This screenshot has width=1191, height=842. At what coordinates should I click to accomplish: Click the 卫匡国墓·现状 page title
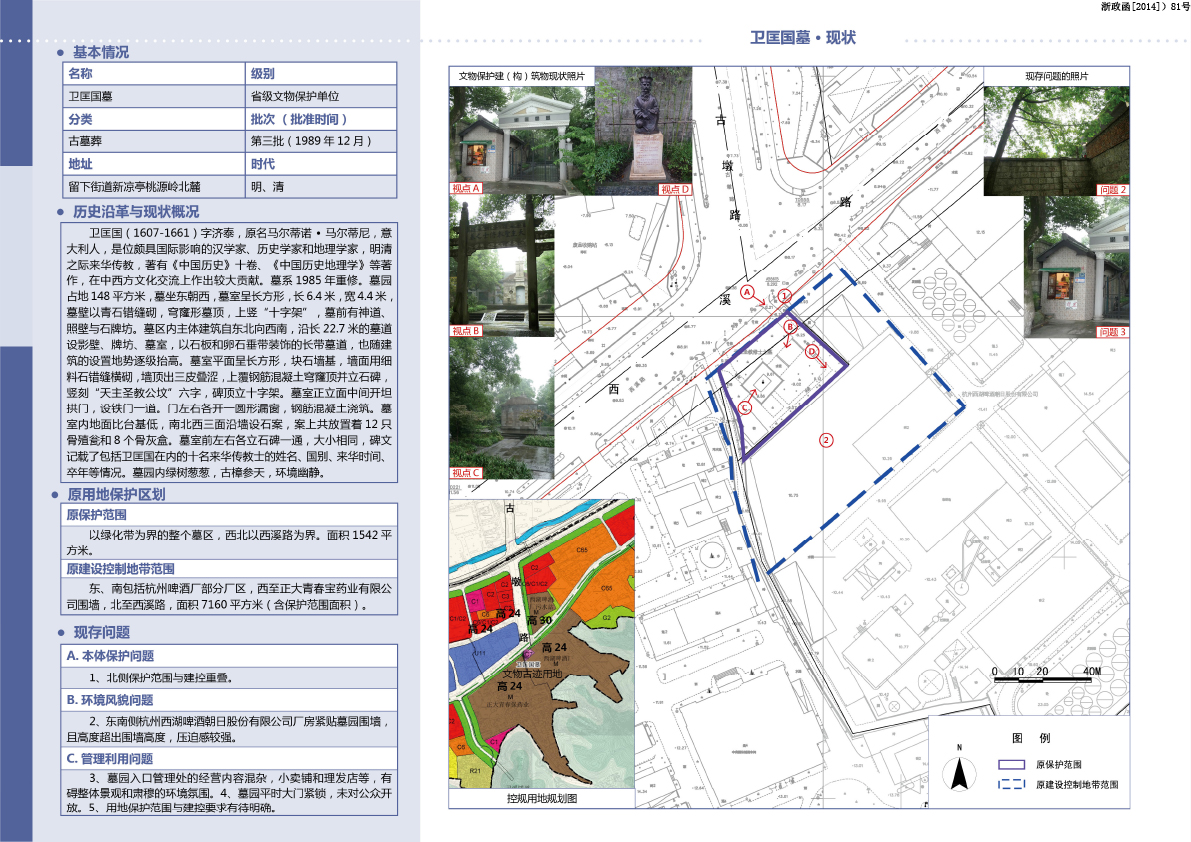tap(803, 38)
